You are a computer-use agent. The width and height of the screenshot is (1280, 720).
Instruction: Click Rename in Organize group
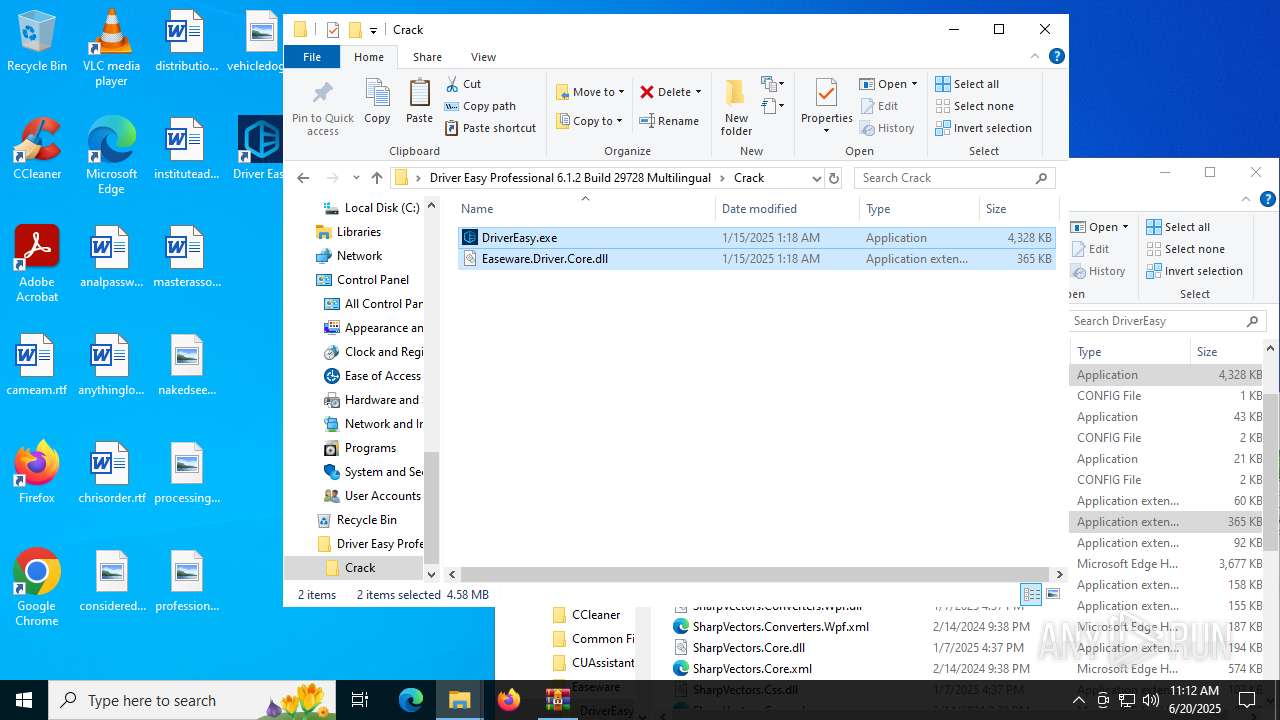(x=669, y=121)
